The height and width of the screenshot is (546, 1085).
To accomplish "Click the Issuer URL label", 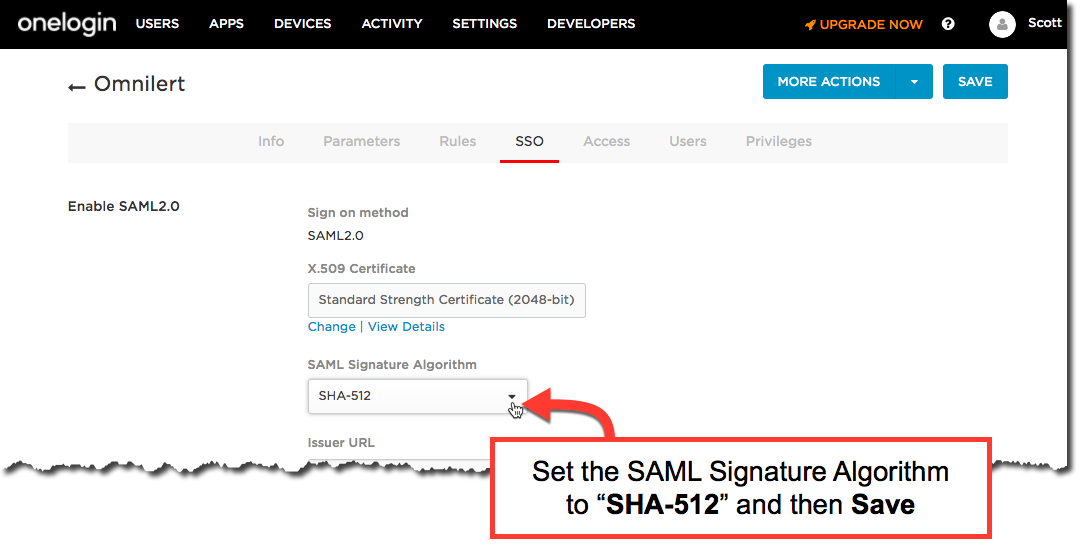I will point(341,443).
